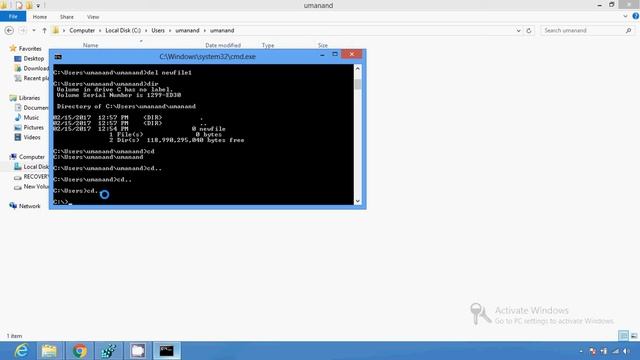Open Pictures library
The width and height of the screenshot is (640, 360).
[x=33, y=127]
